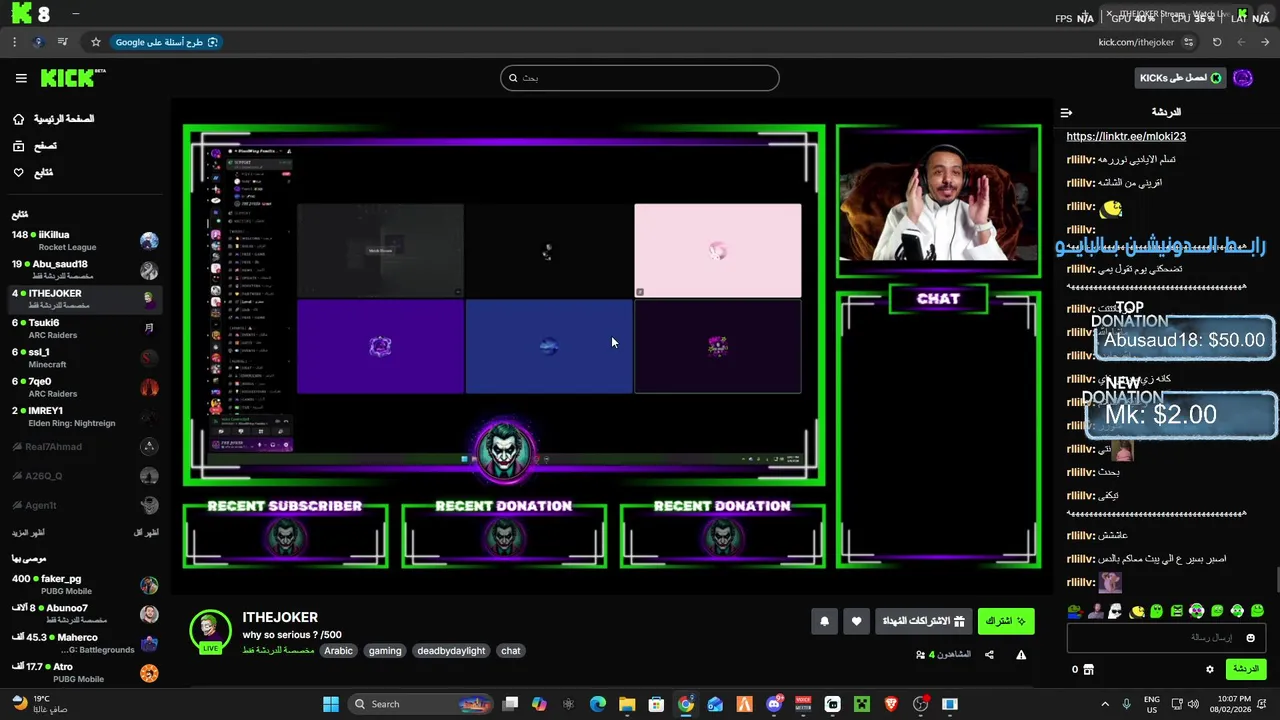Viewport: 1280px width, 720px height.
Task: Open recommended channel Atro
Action: click(x=85, y=672)
